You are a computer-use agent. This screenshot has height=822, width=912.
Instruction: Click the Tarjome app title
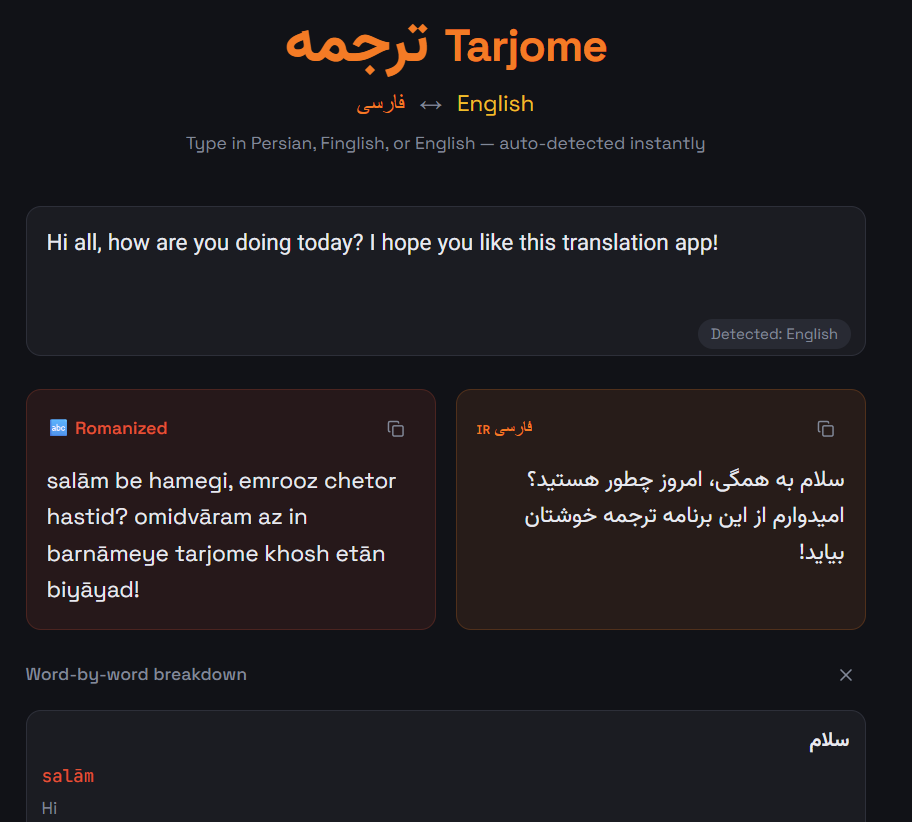pyautogui.click(x=446, y=46)
